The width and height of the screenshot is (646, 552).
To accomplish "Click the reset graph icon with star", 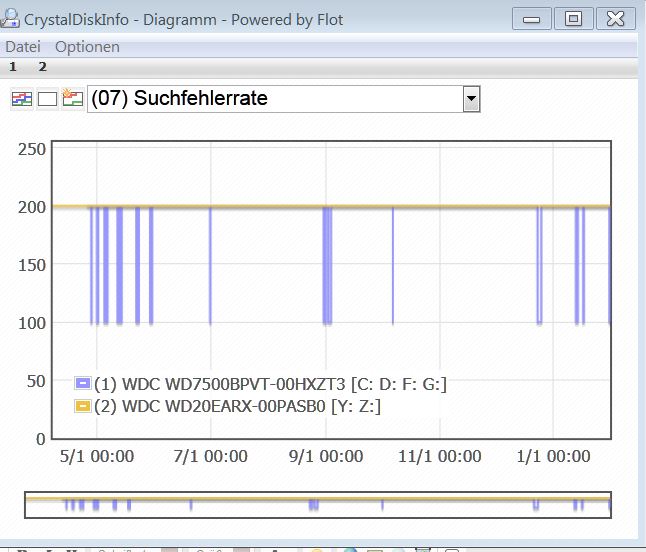I will pyautogui.click(x=73, y=98).
